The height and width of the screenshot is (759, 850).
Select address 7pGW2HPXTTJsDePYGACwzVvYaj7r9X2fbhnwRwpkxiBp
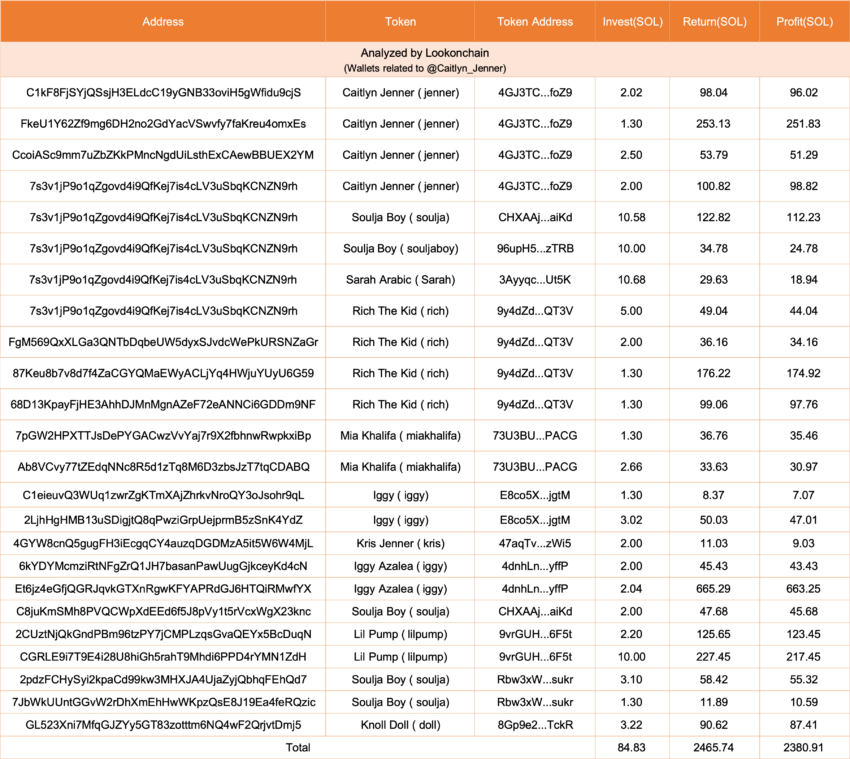[163, 435]
